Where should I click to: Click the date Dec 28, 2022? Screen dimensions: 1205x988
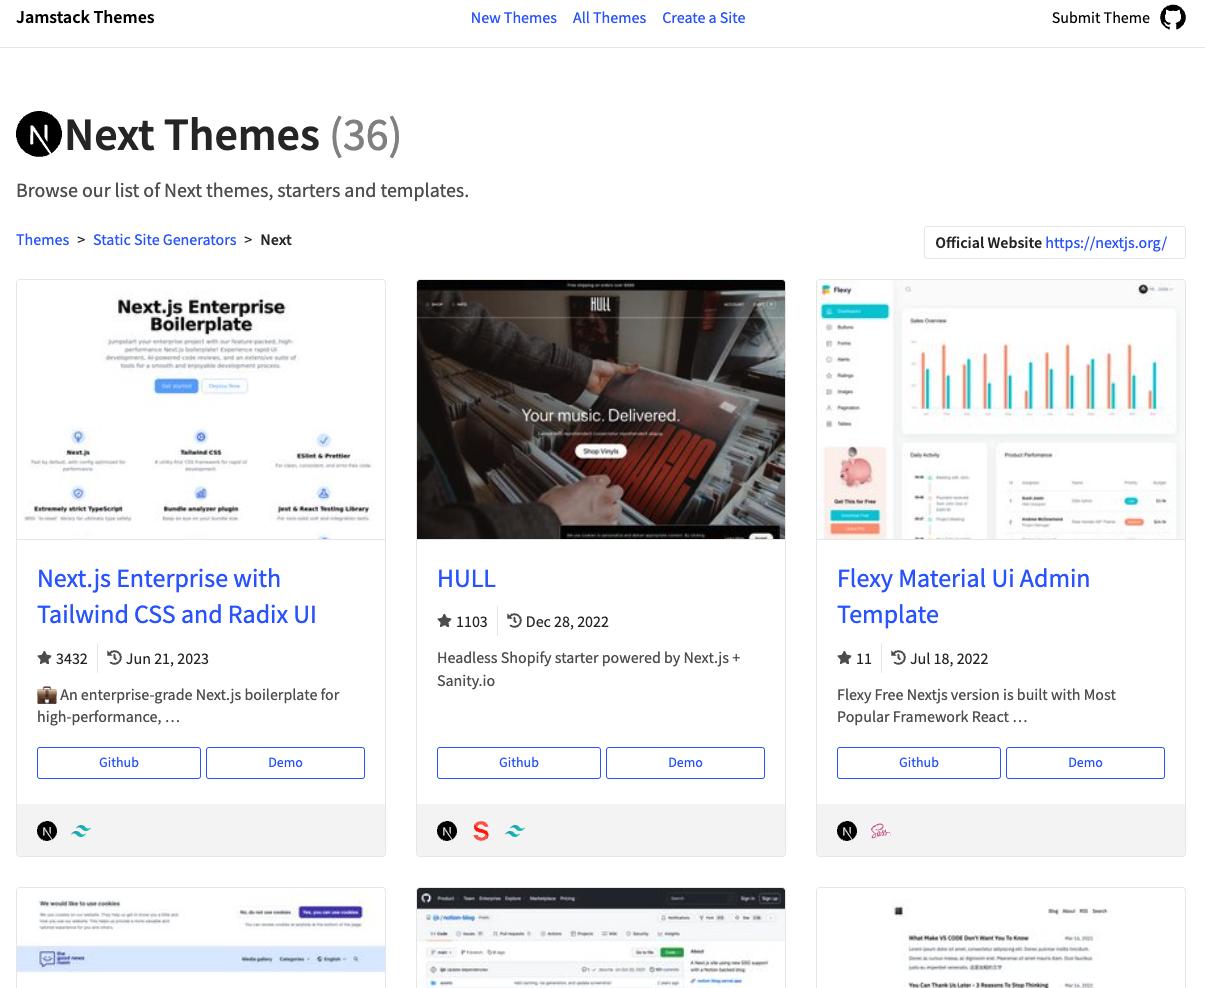click(567, 622)
